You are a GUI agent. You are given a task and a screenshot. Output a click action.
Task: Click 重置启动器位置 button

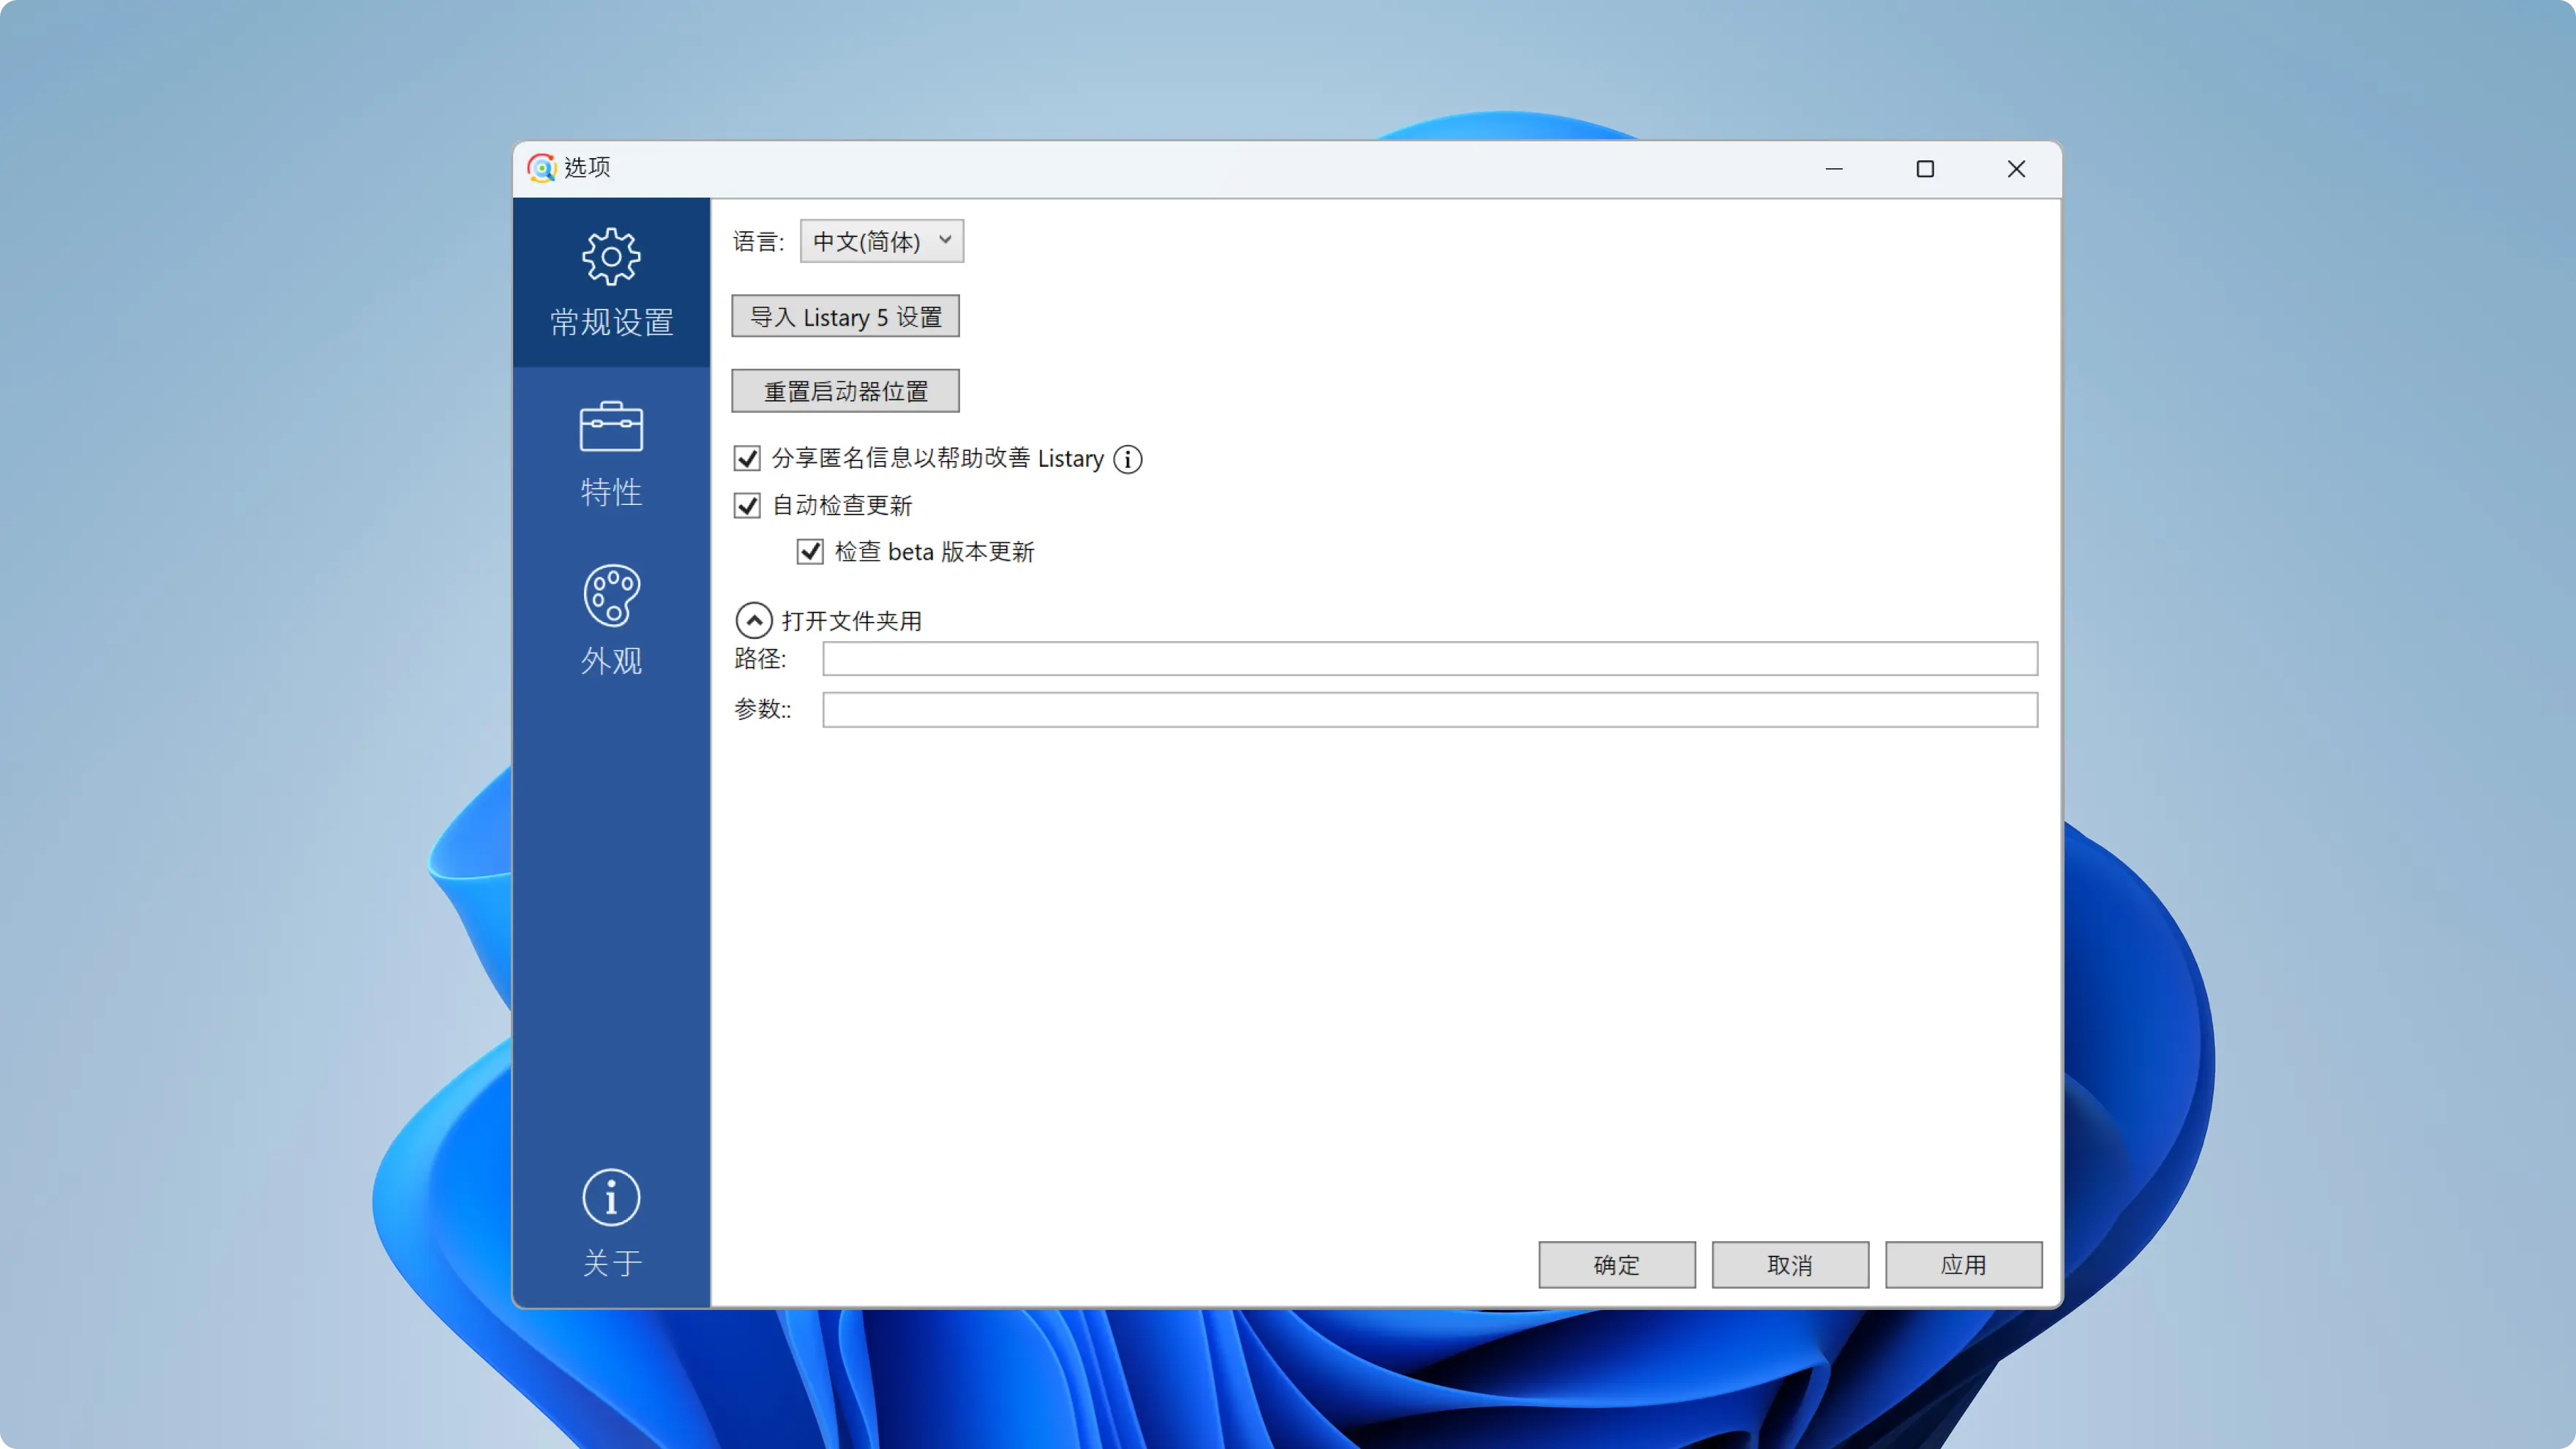(845, 391)
